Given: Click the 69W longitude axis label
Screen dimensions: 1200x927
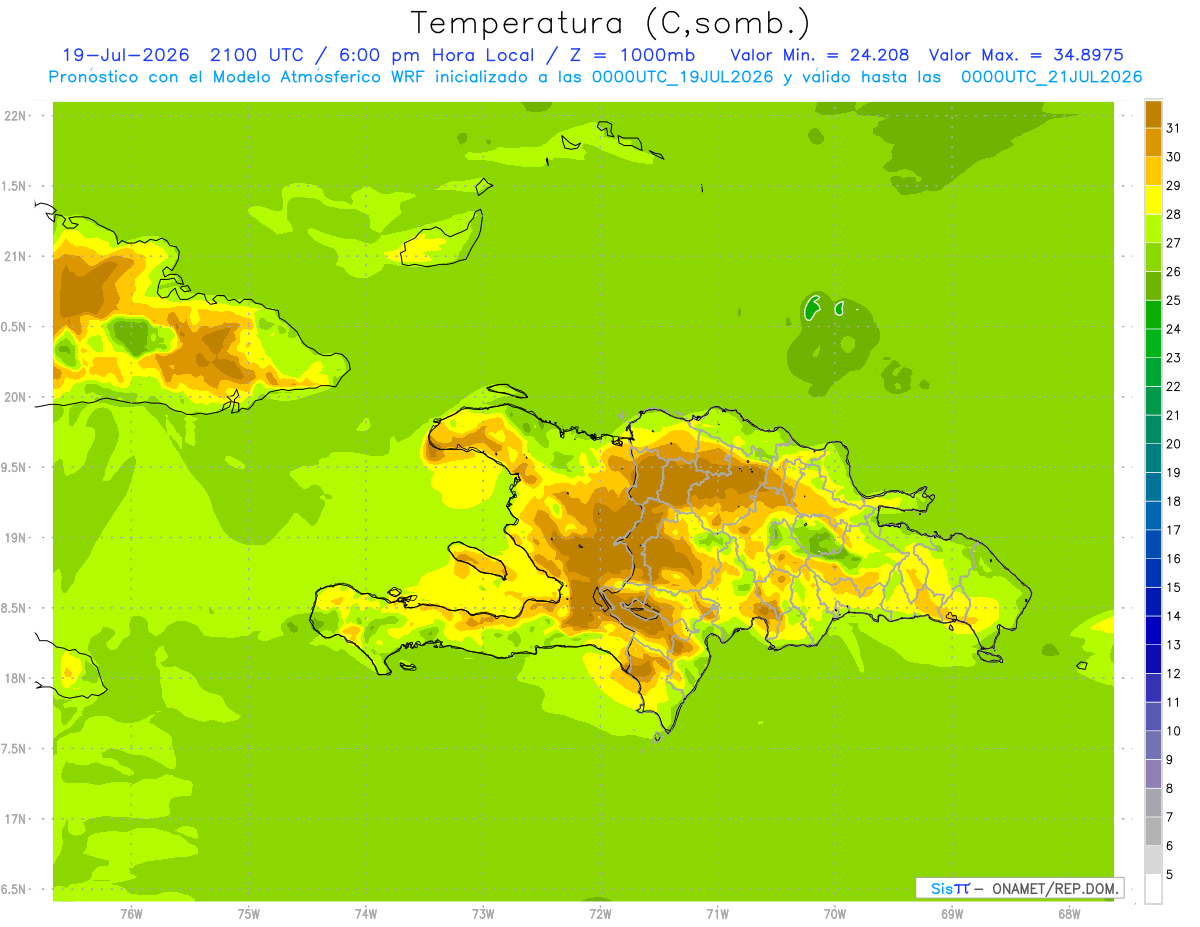Looking at the screenshot, I should click(x=952, y=914).
